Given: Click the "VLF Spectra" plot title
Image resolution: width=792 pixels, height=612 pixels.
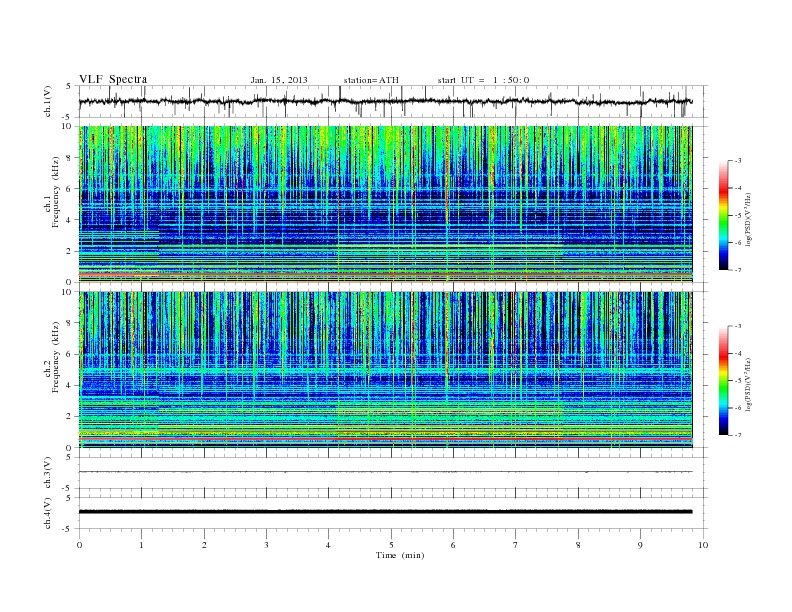Looking at the screenshot, I should (x=113, y=79).
